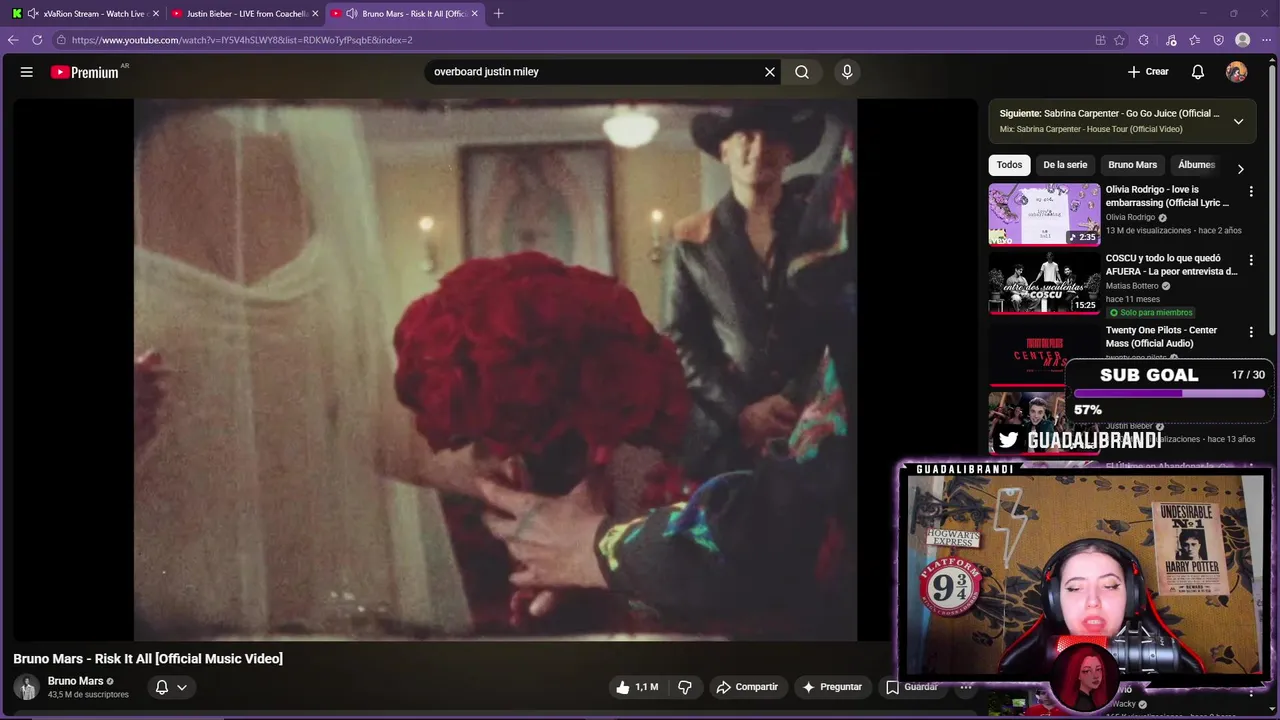Close the Bruno Mars Risk It All tab
This screenshot has height=720, width=1280.
475,13
